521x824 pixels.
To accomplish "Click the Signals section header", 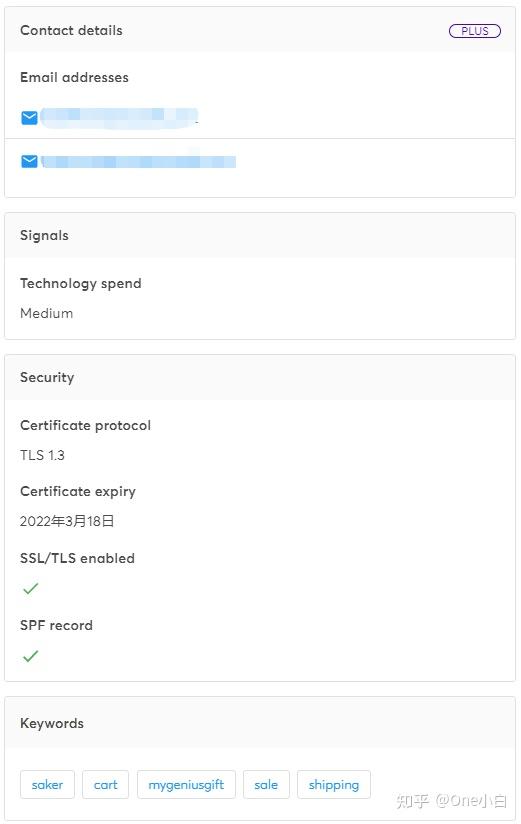I will [x=260, y=235].
